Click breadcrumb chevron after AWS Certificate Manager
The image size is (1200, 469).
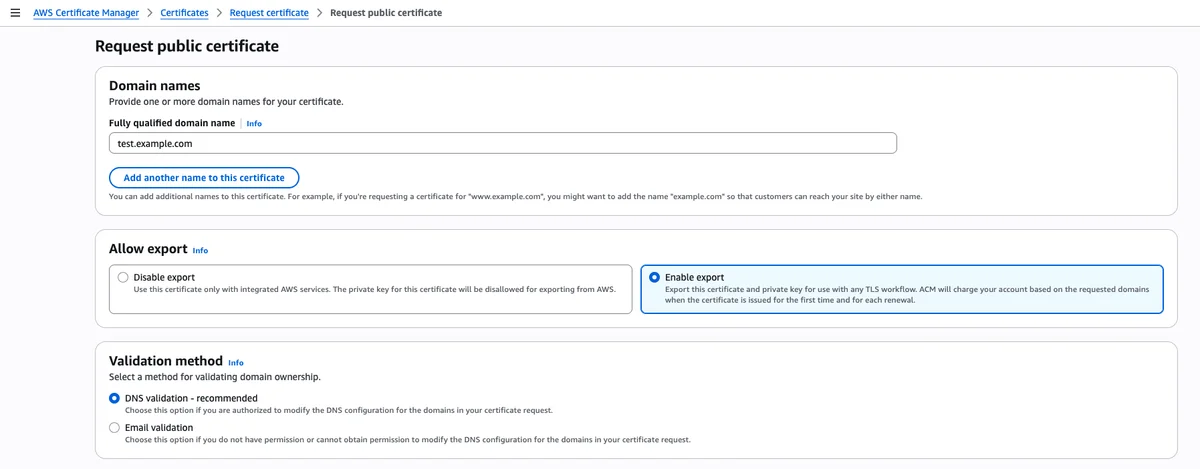click(x=150, y=13)
